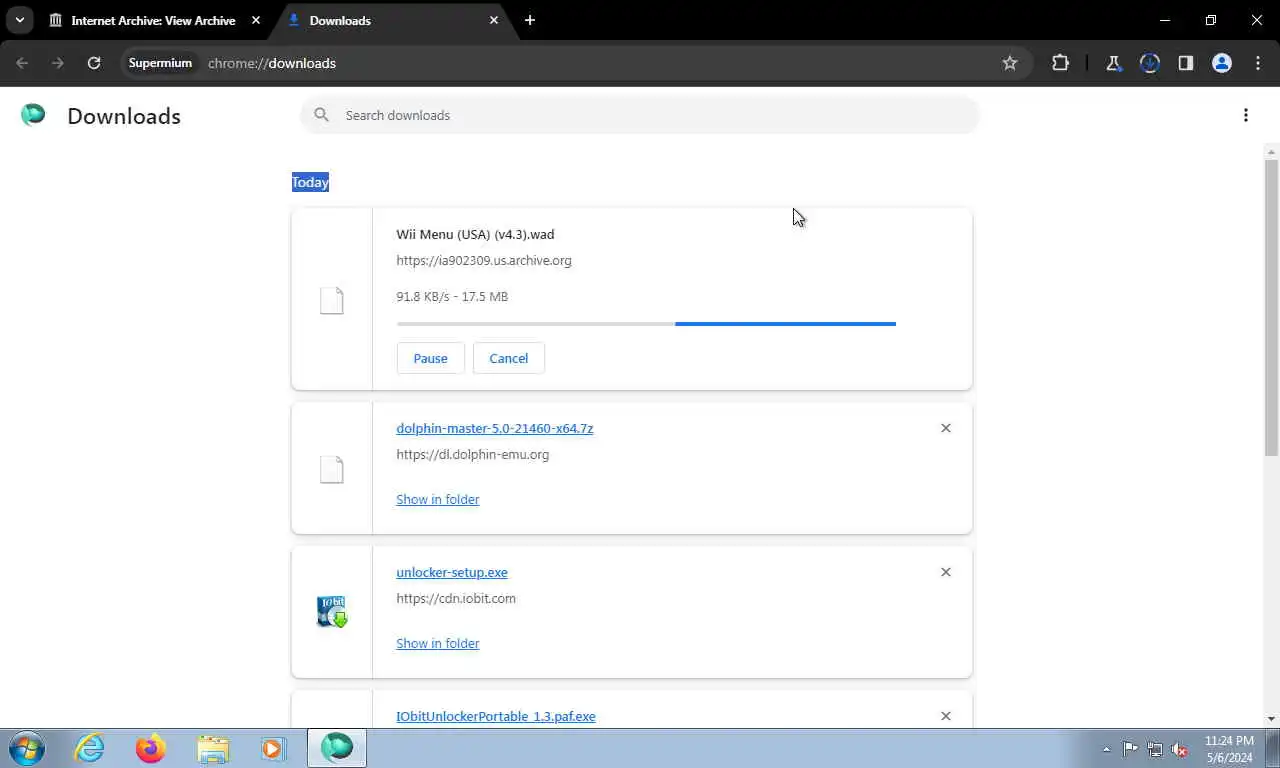Image resolution: width=1280 pixels, height=768 pixels.
Task: Click the Wii Menu file icon
Action: coord(331,300)
